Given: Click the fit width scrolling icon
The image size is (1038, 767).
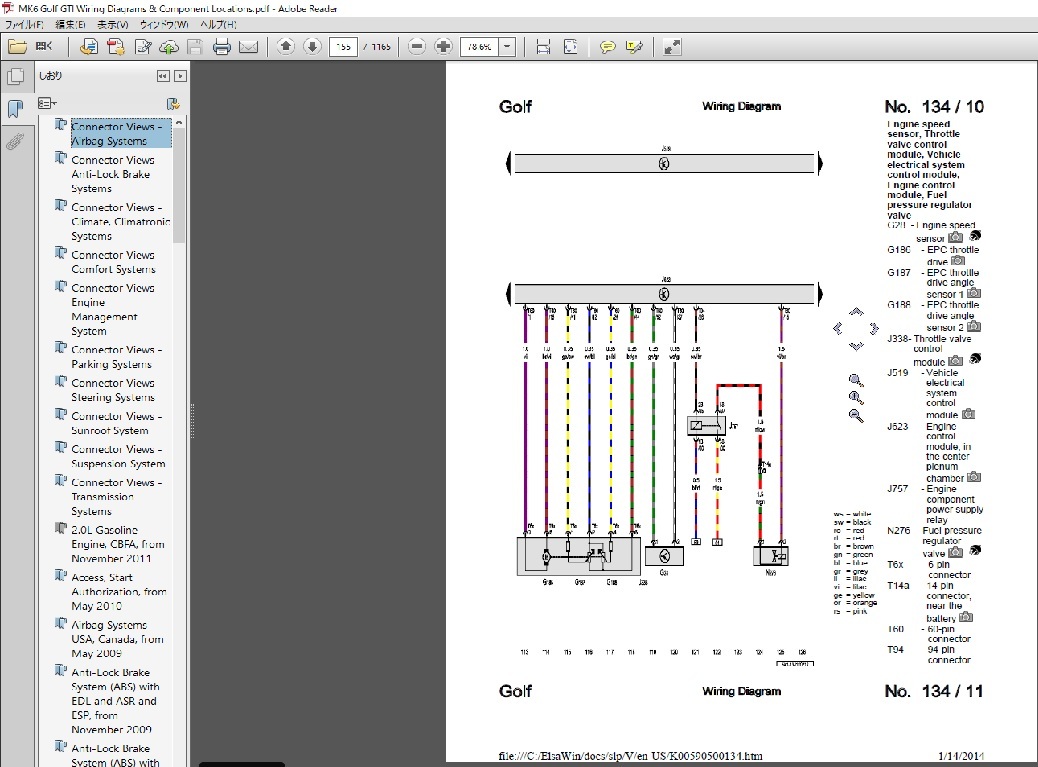Looking at the screenshot, I should (x=543, y=46).
